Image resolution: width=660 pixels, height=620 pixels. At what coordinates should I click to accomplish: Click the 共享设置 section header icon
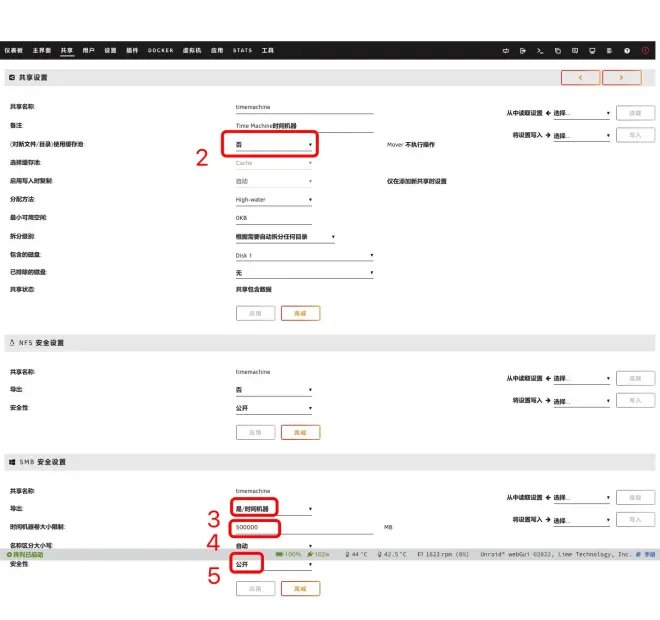click(12, 77)
